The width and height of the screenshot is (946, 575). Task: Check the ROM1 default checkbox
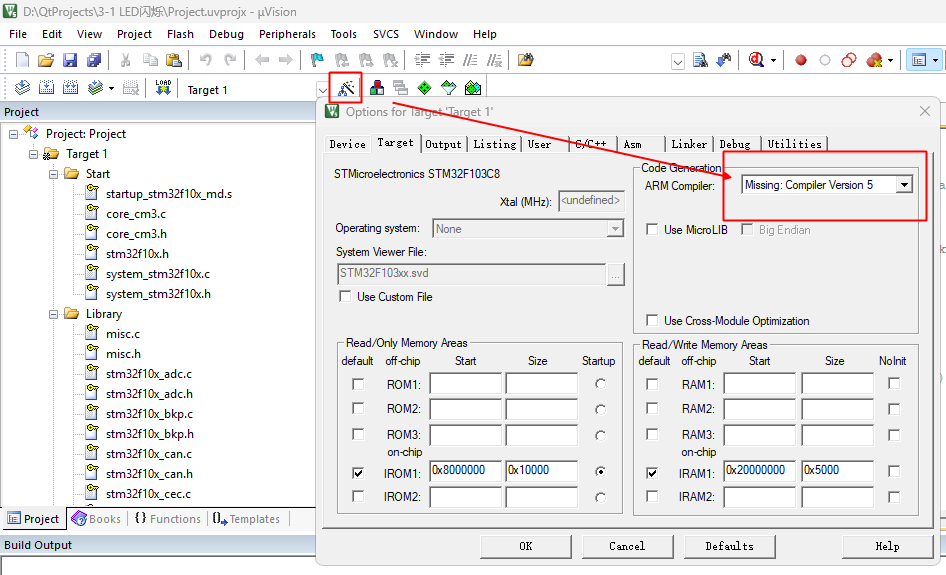(358, 384)
